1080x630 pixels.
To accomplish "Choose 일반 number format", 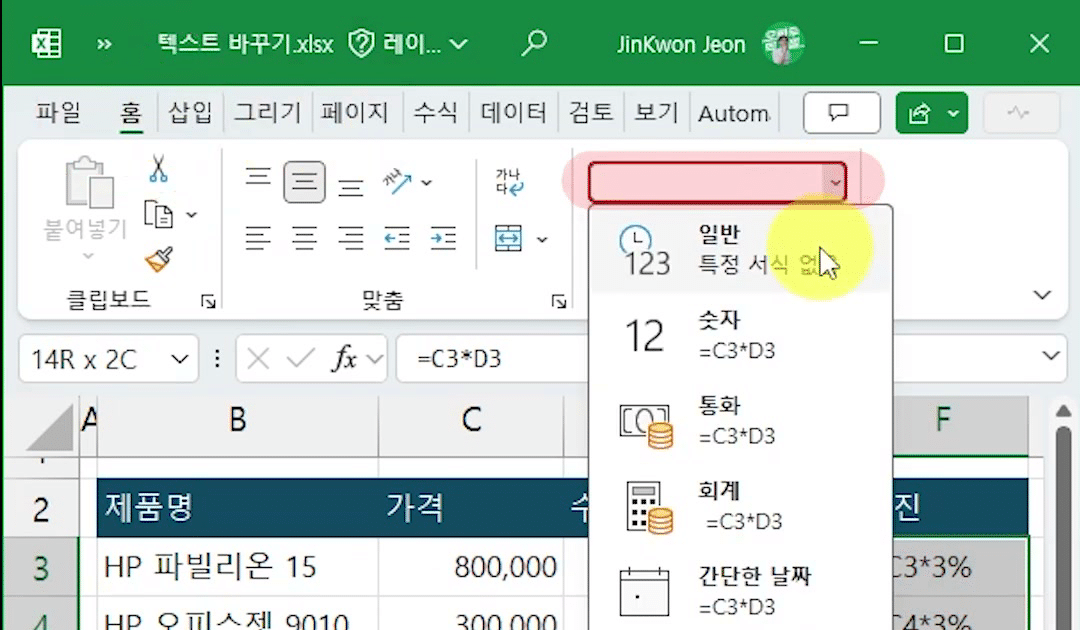I will [740, 249].
